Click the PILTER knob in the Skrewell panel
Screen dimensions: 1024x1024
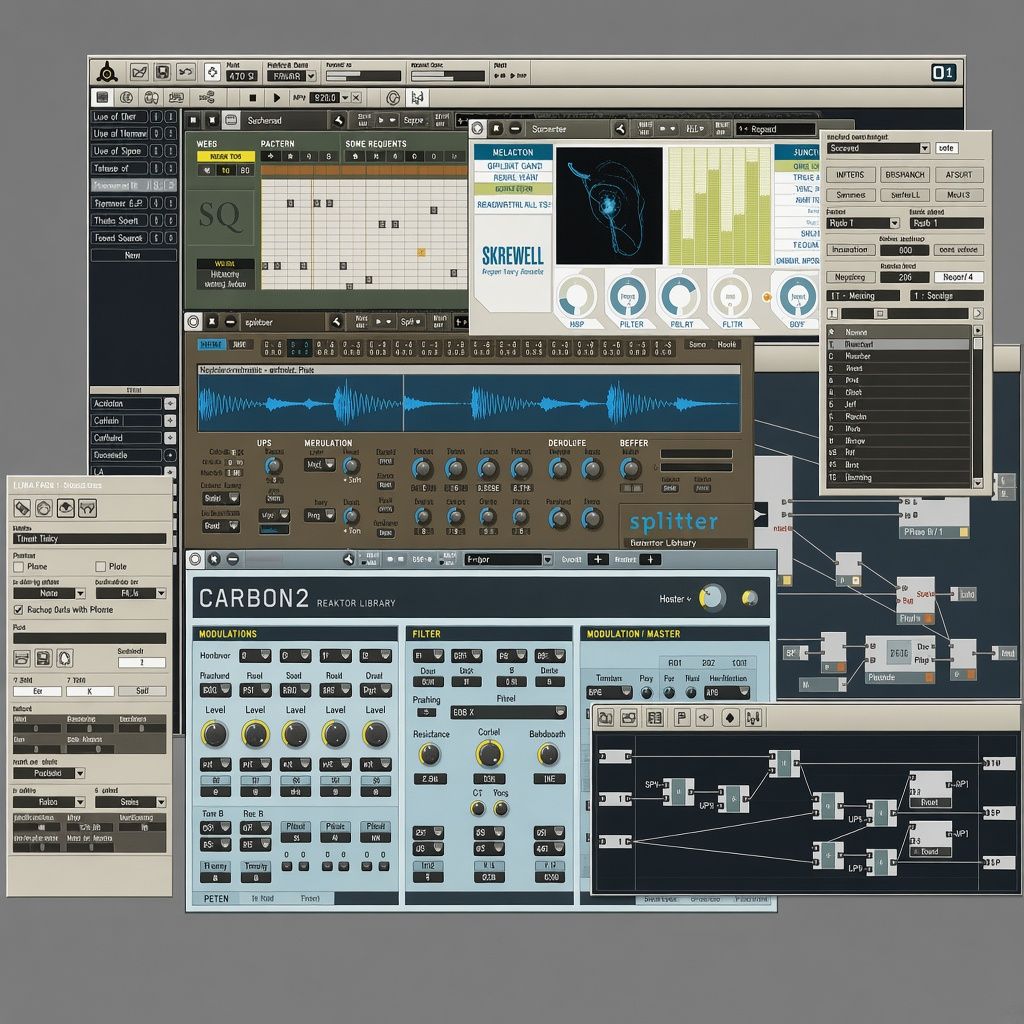(628, 296)
